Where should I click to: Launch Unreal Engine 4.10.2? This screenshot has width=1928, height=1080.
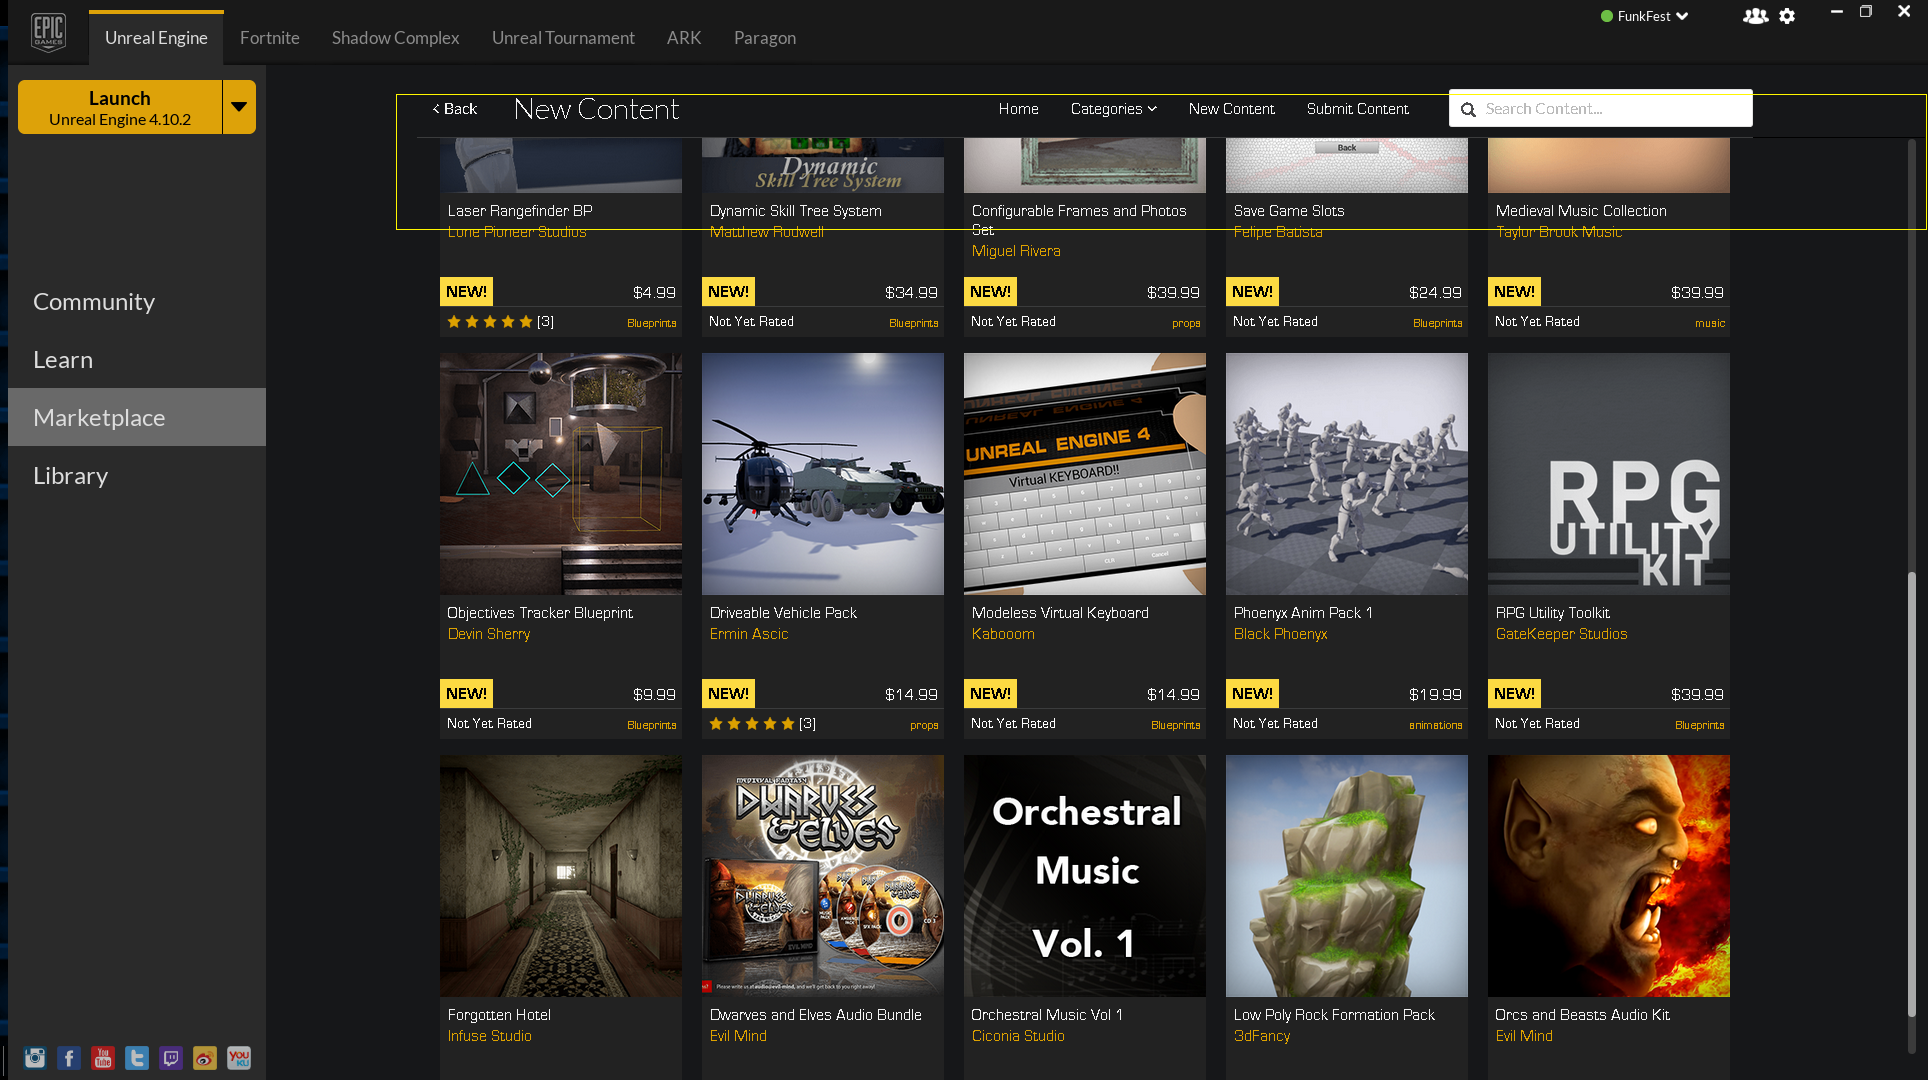coord(120,107)
